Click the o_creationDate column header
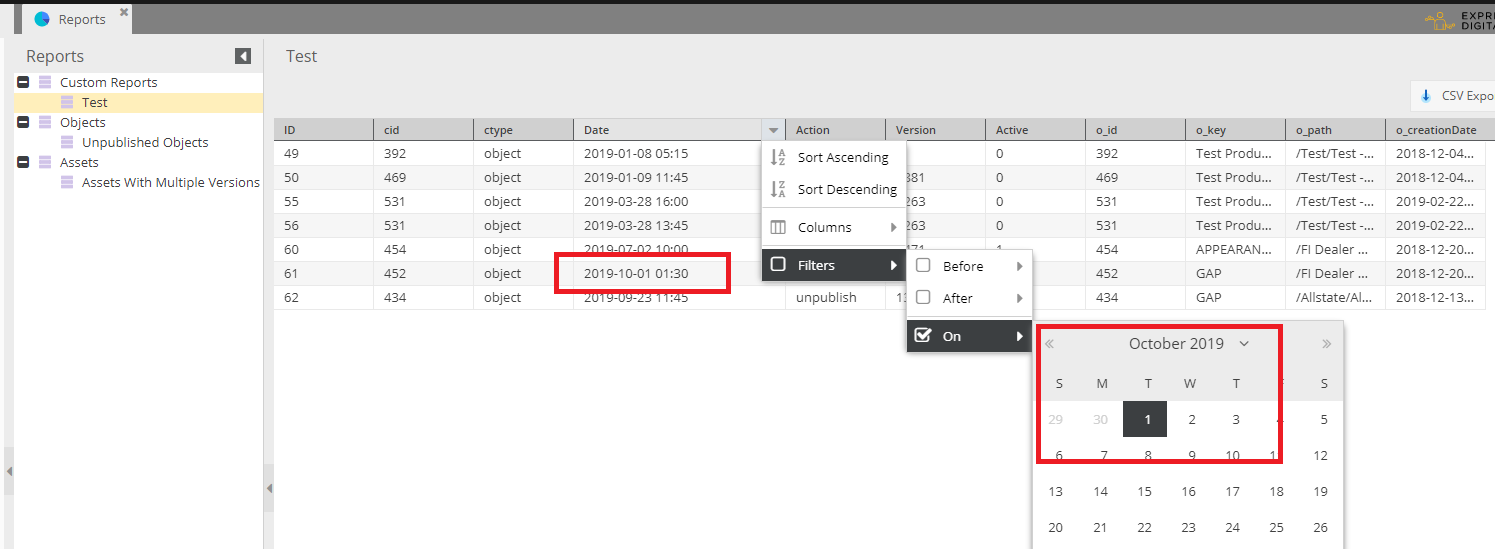 (1436, 130)
